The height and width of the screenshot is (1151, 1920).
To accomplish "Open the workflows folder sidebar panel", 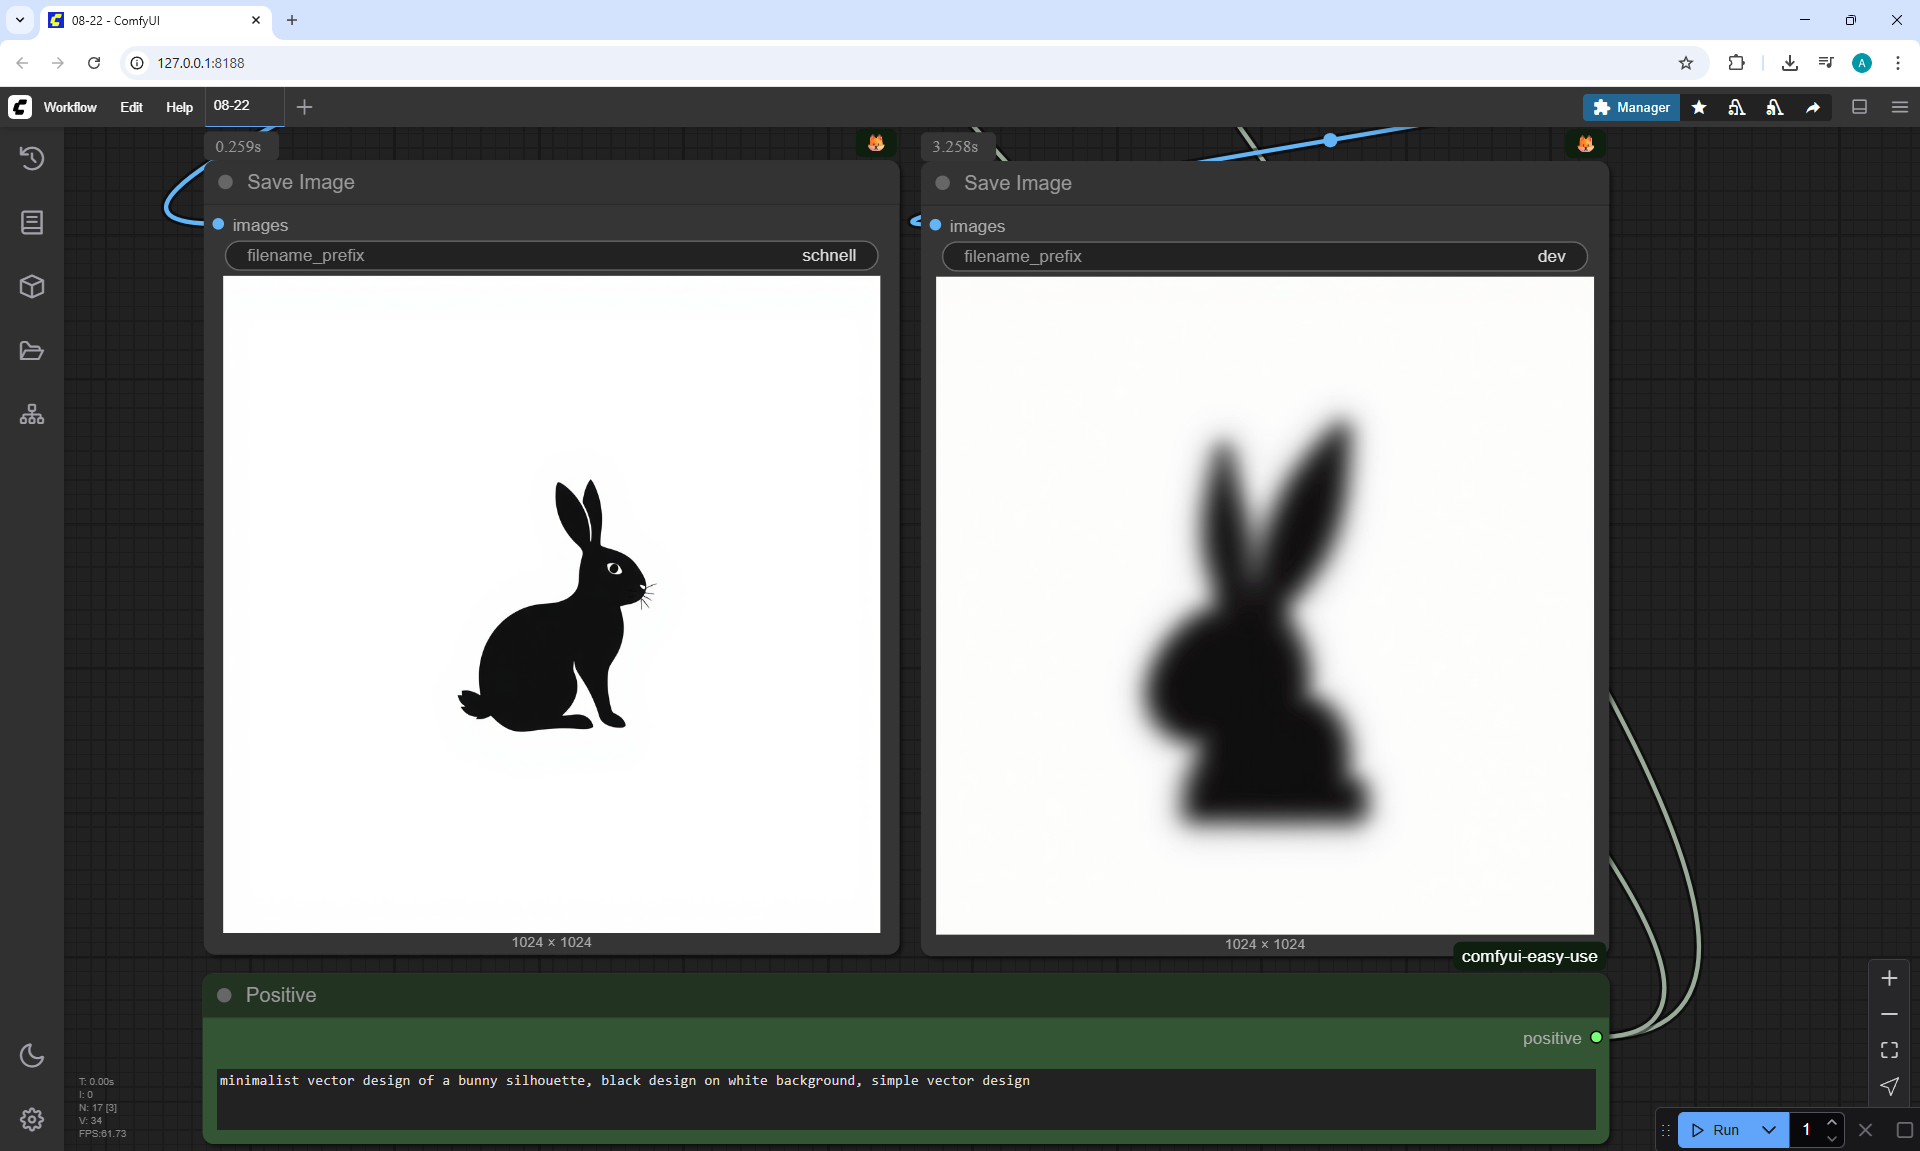I will point(32,351).
